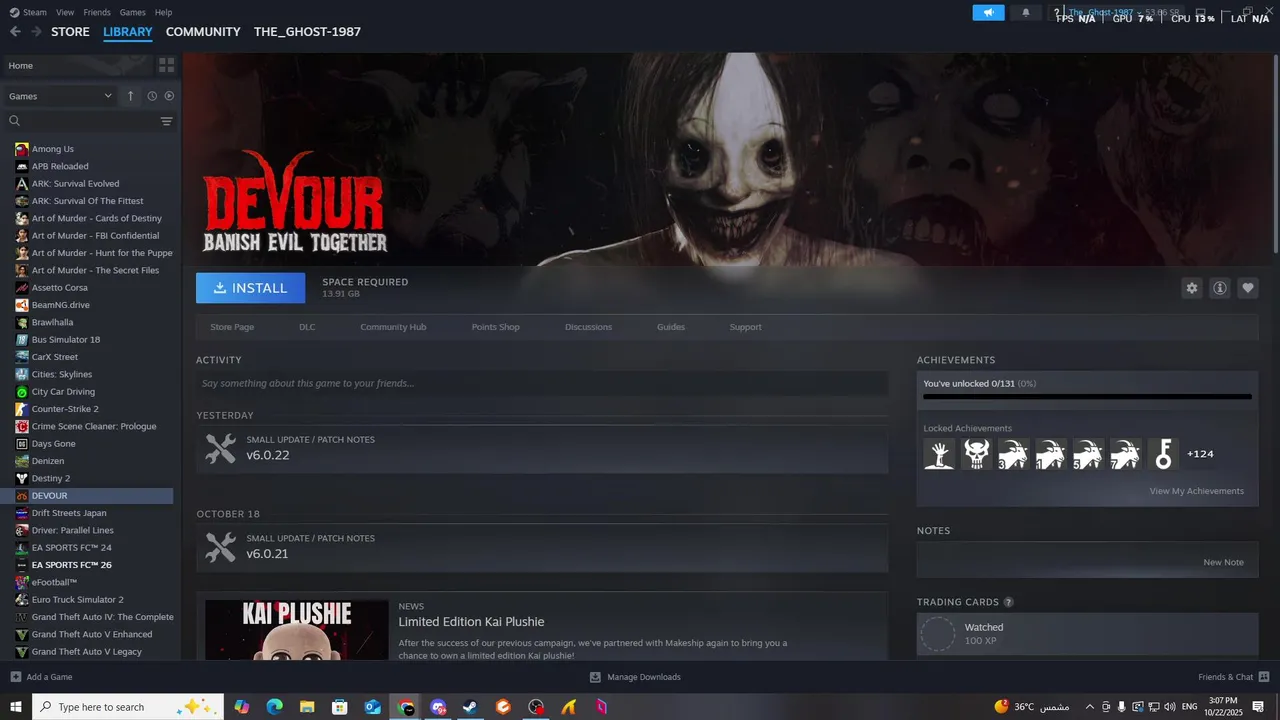This screenshot has width=1280, height=720.
Task: Click New Note
Action: pyautogui.click(x=1223, y=562)
